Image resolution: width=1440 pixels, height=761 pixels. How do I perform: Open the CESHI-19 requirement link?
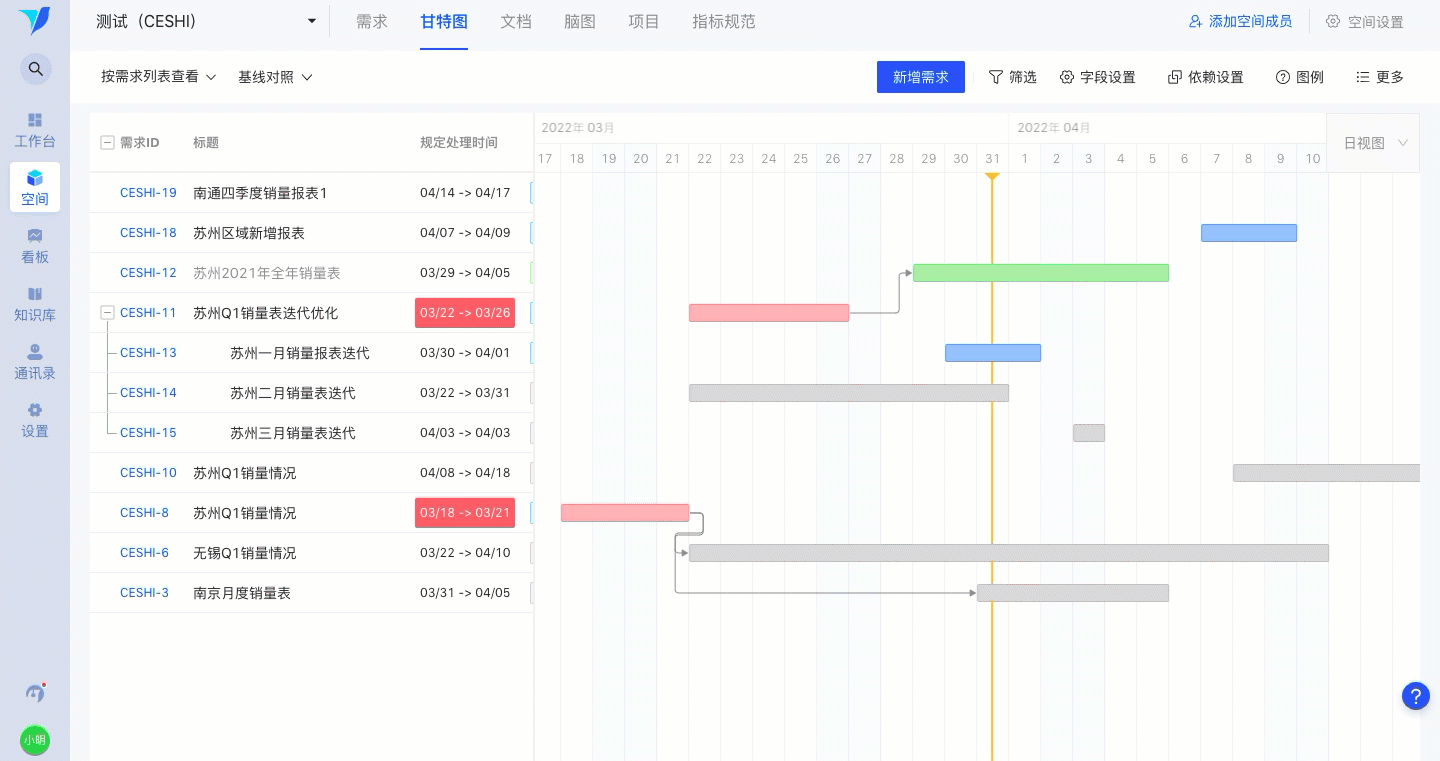pos(148,193)
